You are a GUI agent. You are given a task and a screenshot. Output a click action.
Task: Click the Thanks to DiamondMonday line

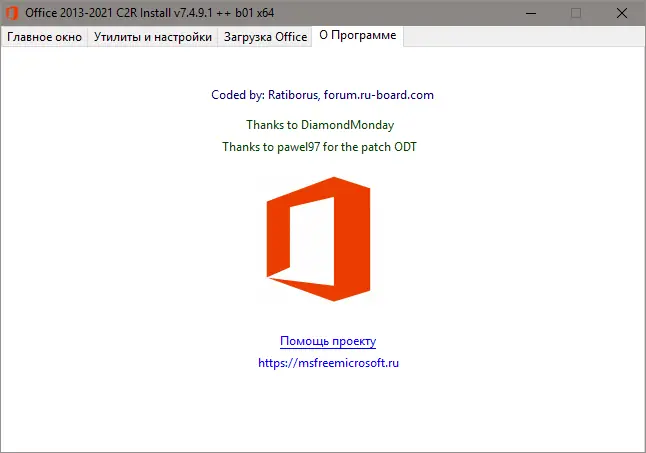point(320,125)
